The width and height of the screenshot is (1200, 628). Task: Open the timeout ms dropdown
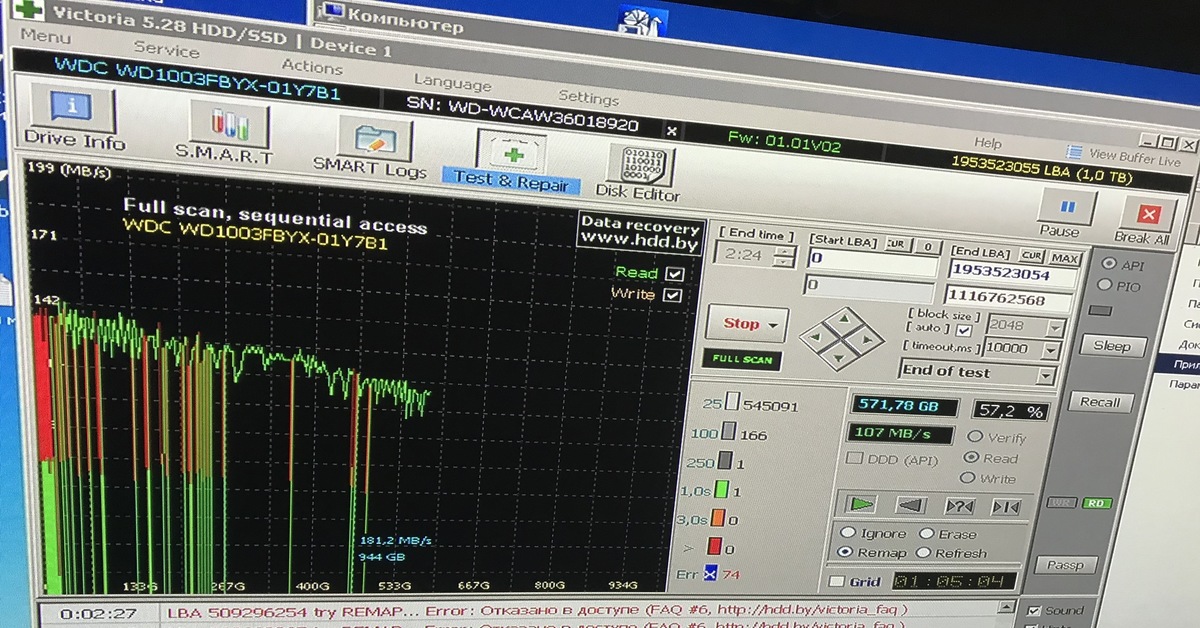pyautogui.click(x=1051, y=350)
